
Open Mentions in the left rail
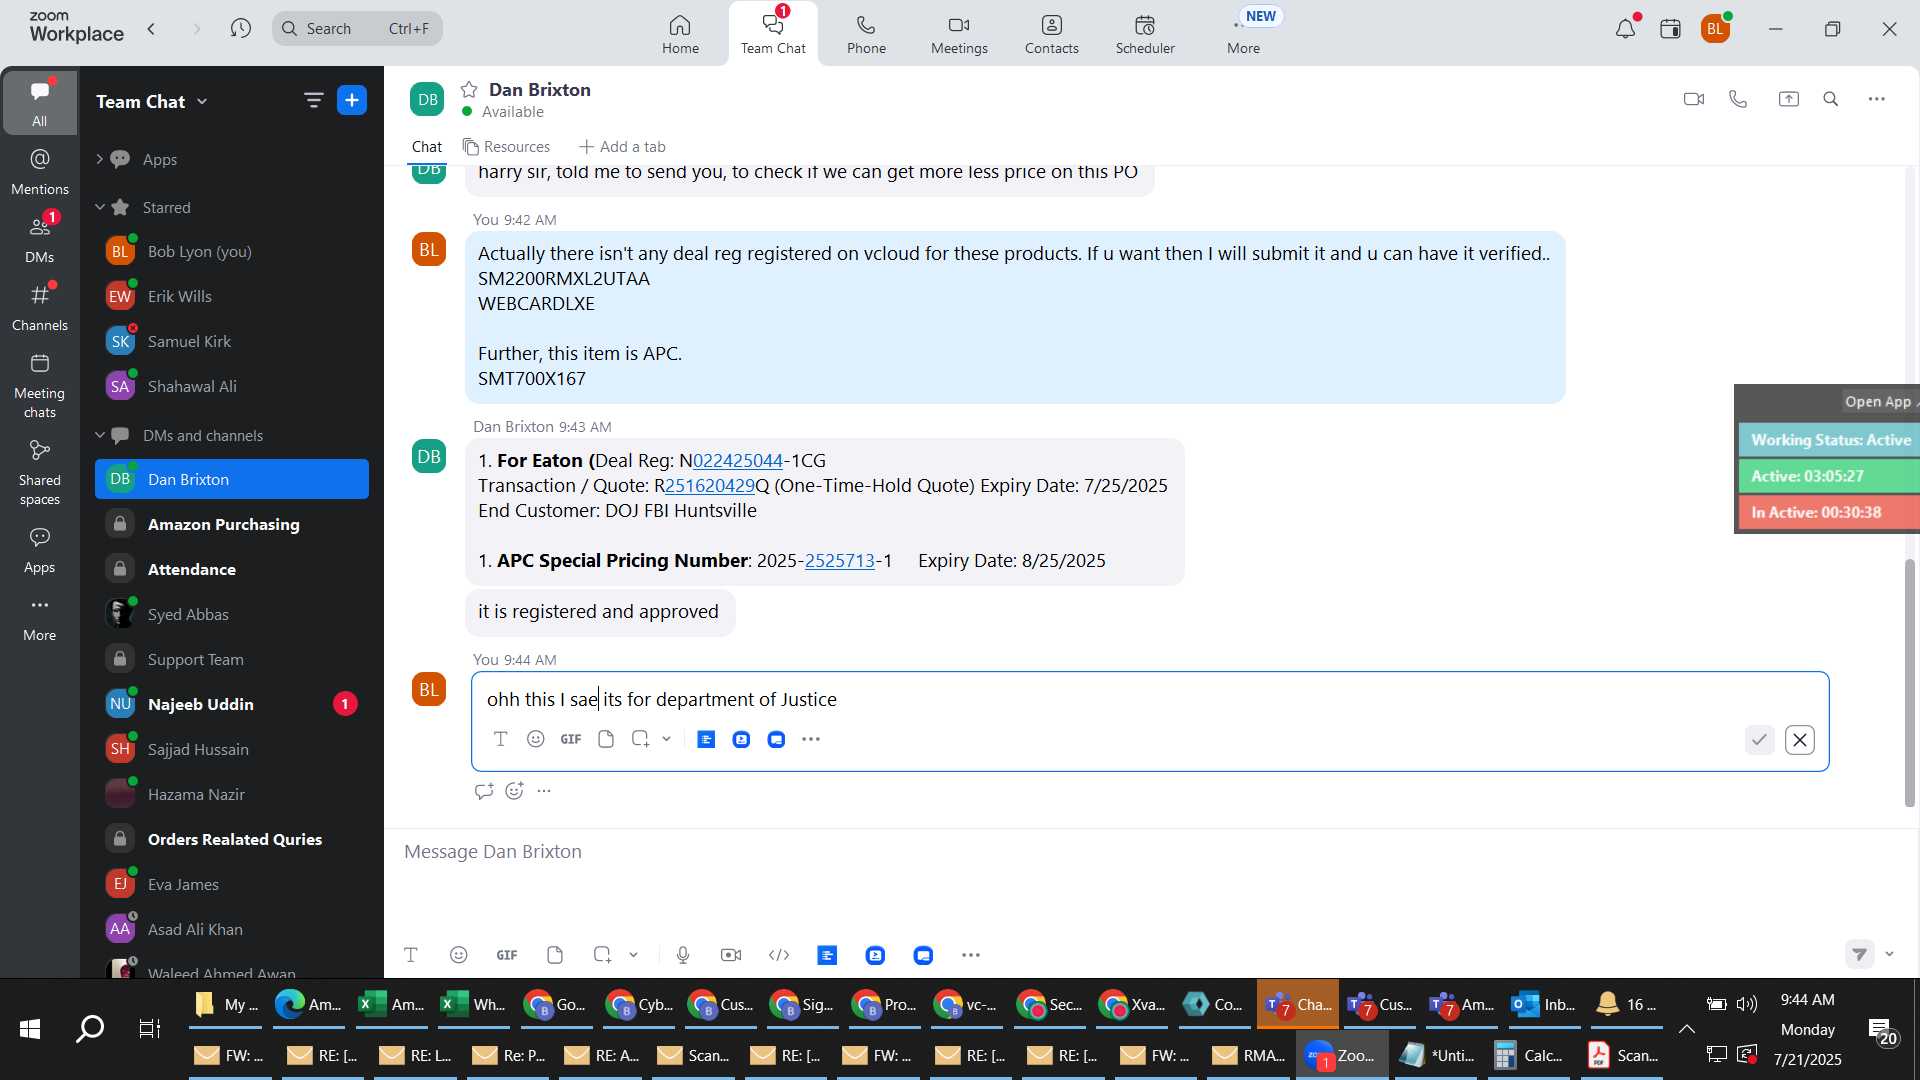40,172
